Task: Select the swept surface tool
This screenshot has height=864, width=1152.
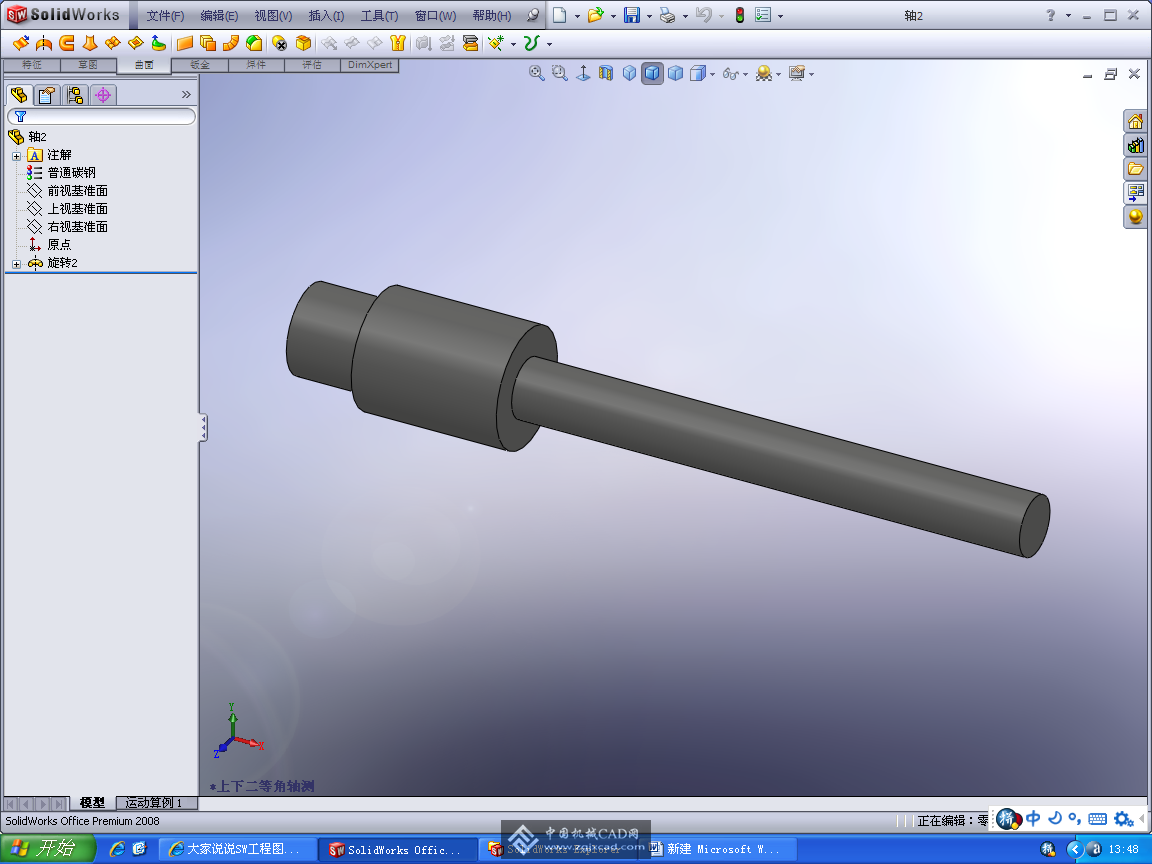Action: 67,43
